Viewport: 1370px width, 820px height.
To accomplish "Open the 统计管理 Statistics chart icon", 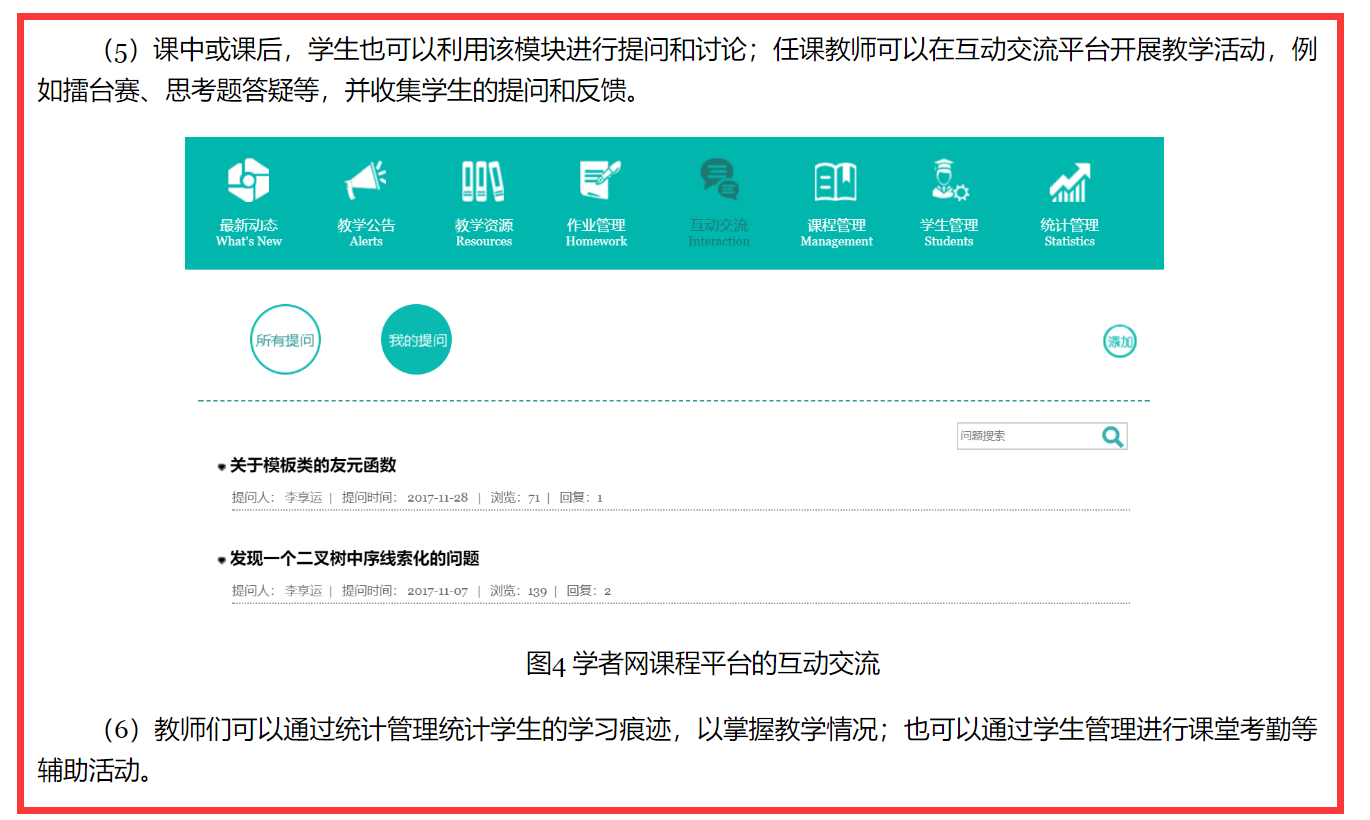I will click(1069, 181).
